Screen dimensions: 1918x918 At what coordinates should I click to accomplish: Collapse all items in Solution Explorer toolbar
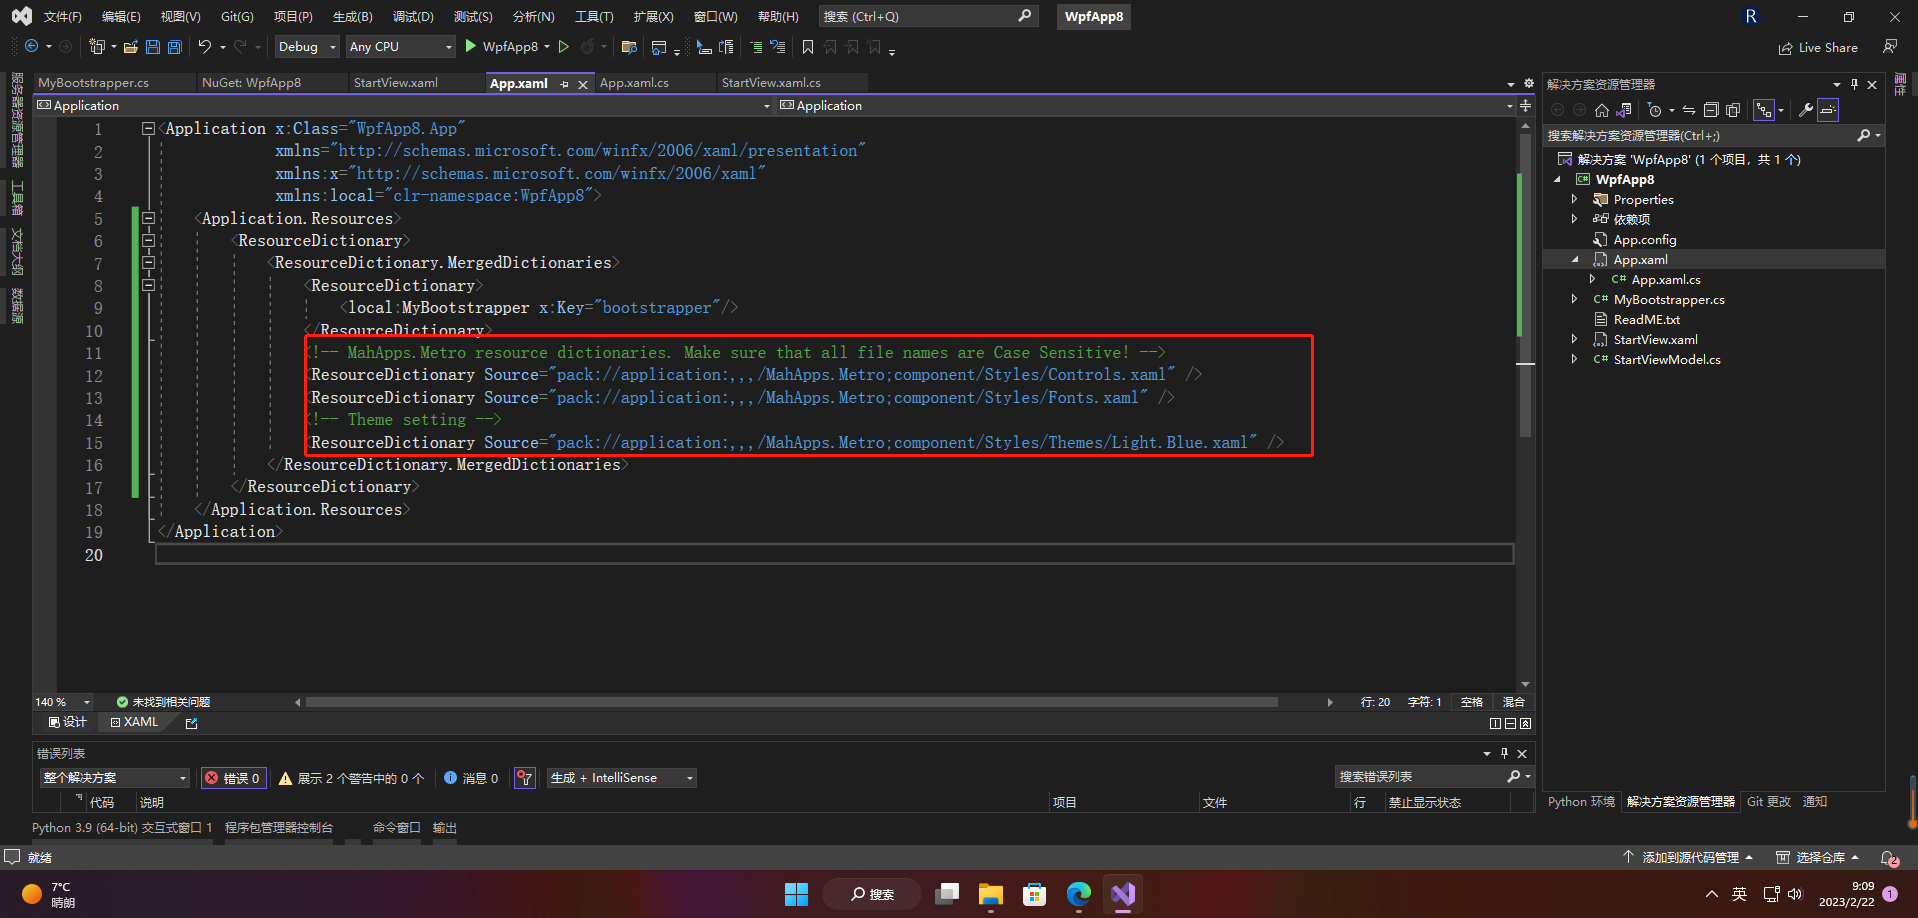(x=1711, y=110)
